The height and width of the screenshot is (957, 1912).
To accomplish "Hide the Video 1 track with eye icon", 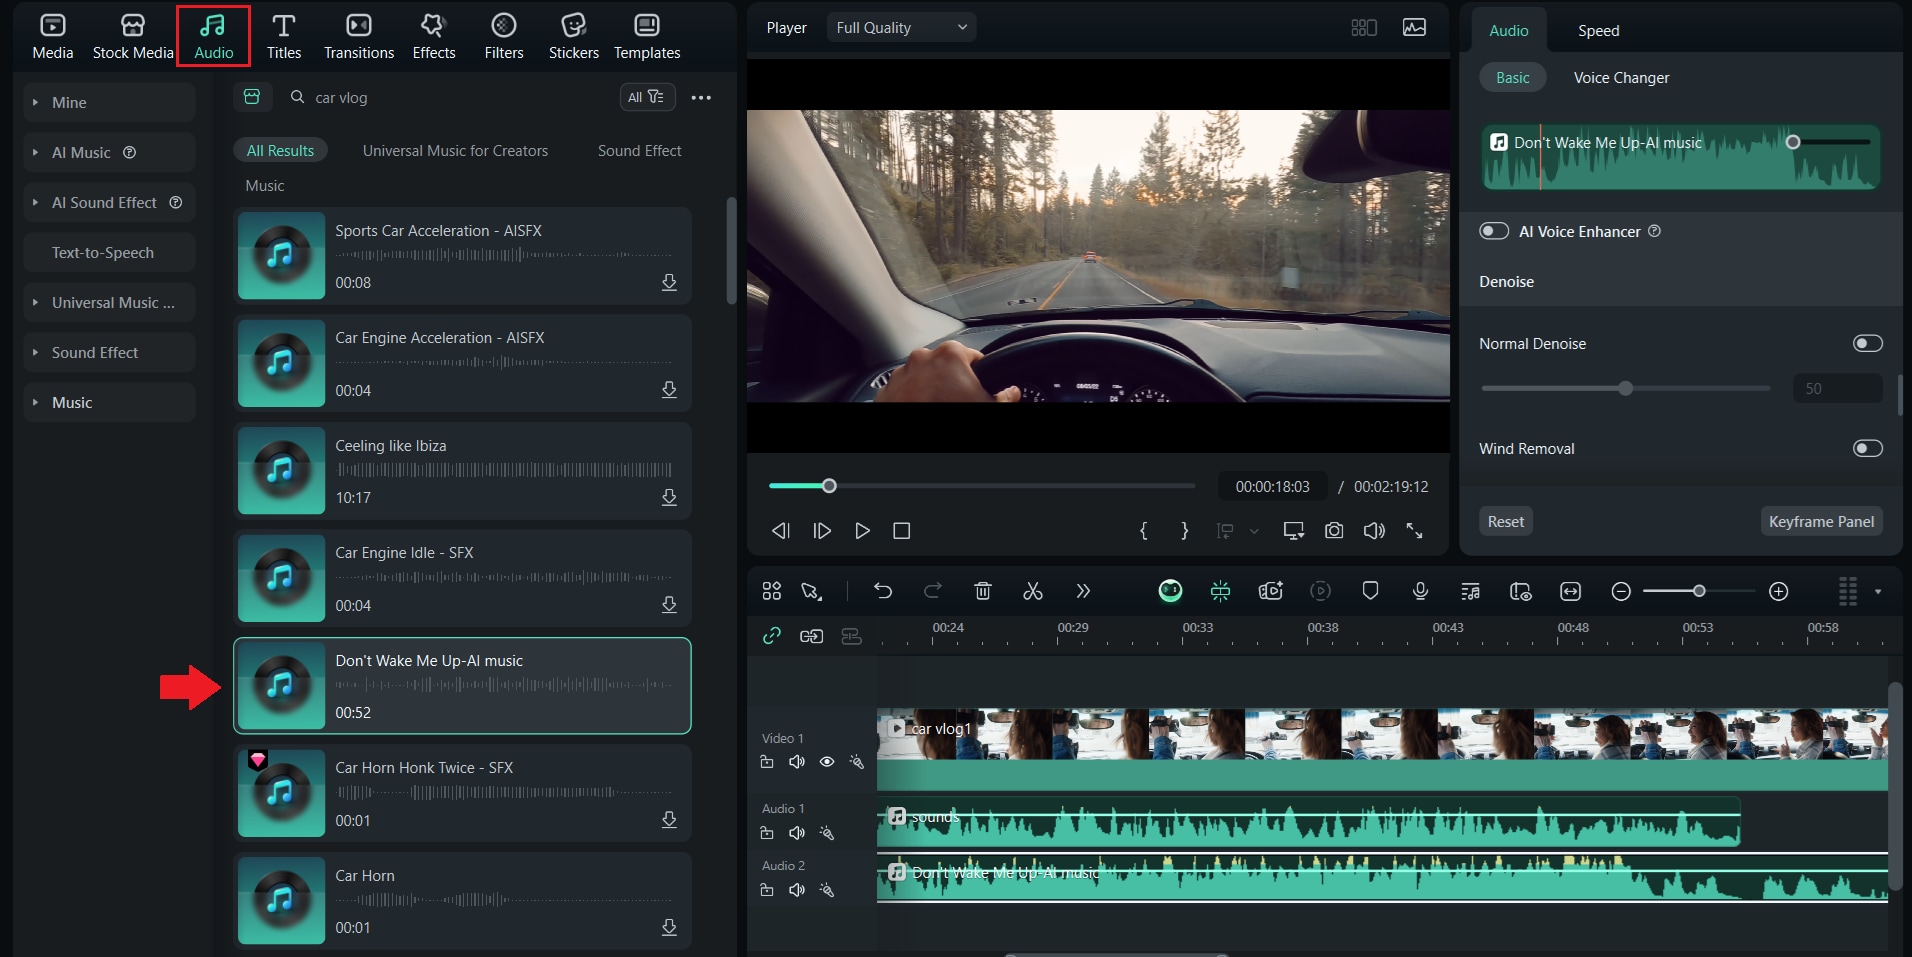I will [x=827, y=762].
